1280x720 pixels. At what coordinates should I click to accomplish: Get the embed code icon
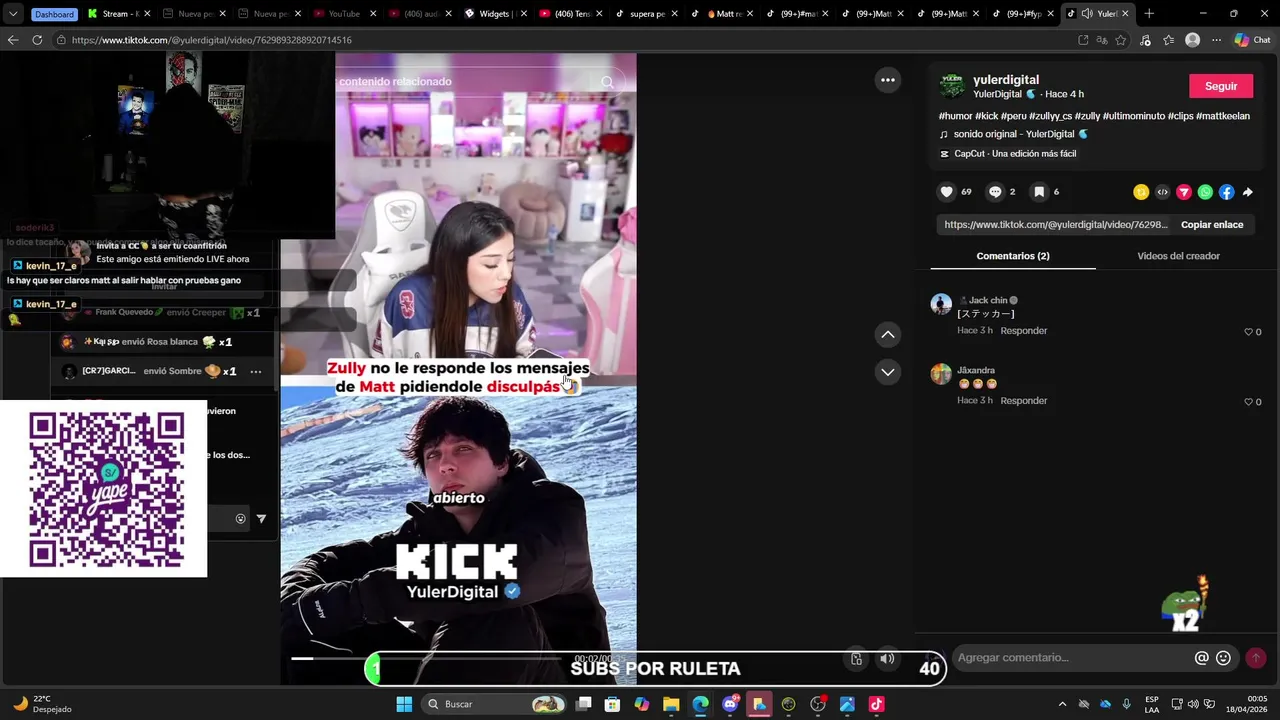tap(1162, 192)
